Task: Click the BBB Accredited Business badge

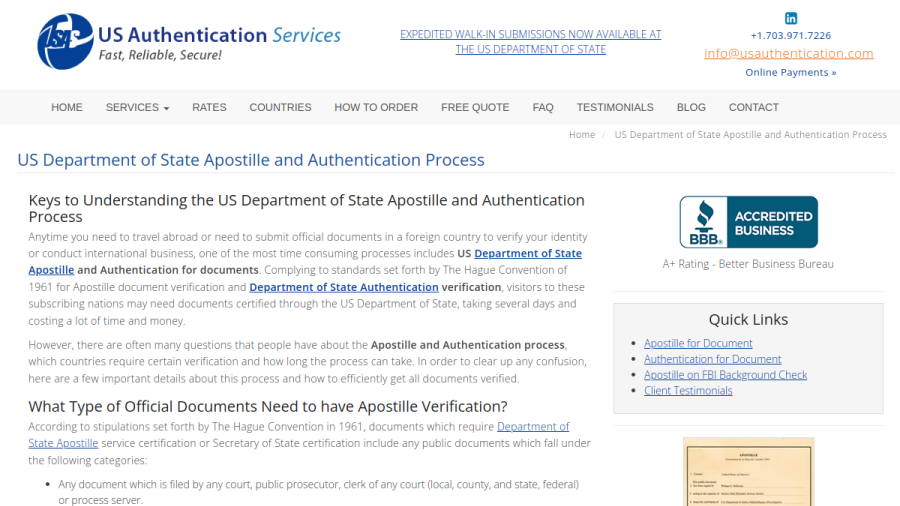Action: (x=748, y=222)
